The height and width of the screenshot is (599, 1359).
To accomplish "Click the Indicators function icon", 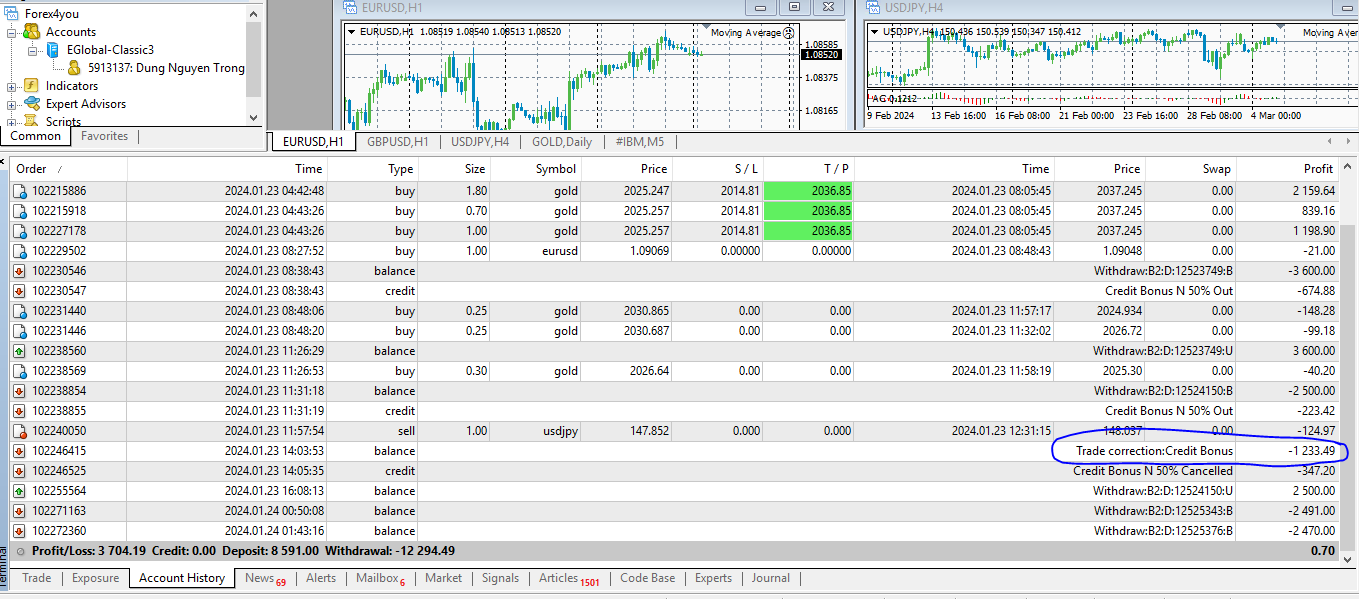I will [x=32, y=86].
